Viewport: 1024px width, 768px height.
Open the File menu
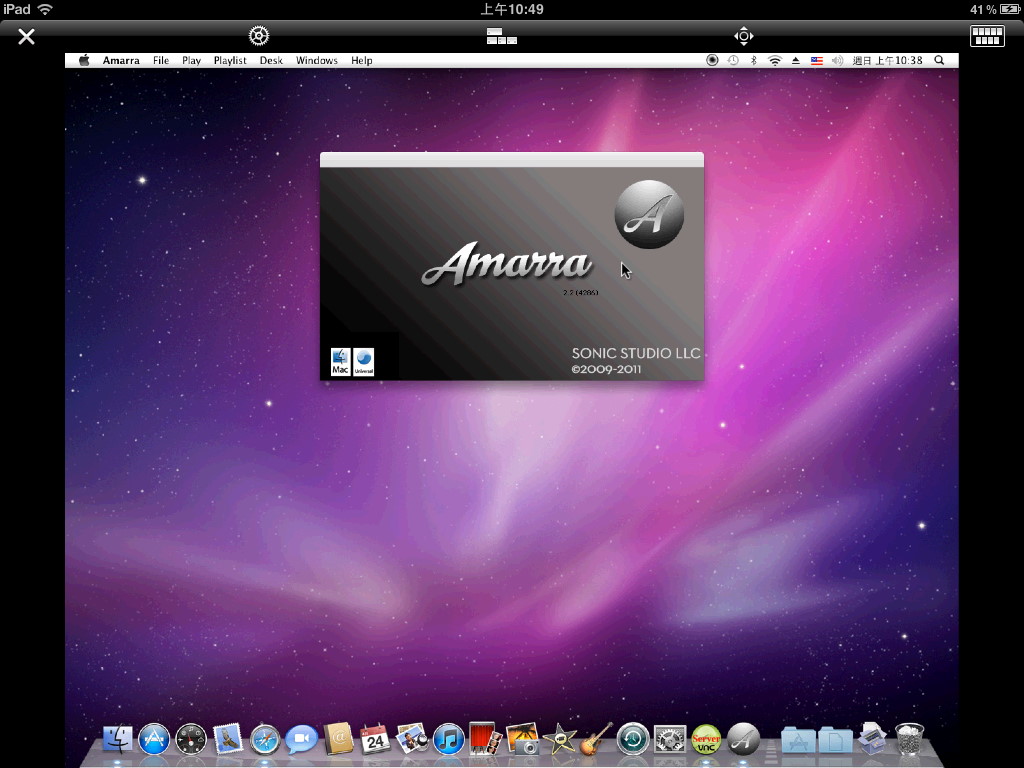point(161,61)
